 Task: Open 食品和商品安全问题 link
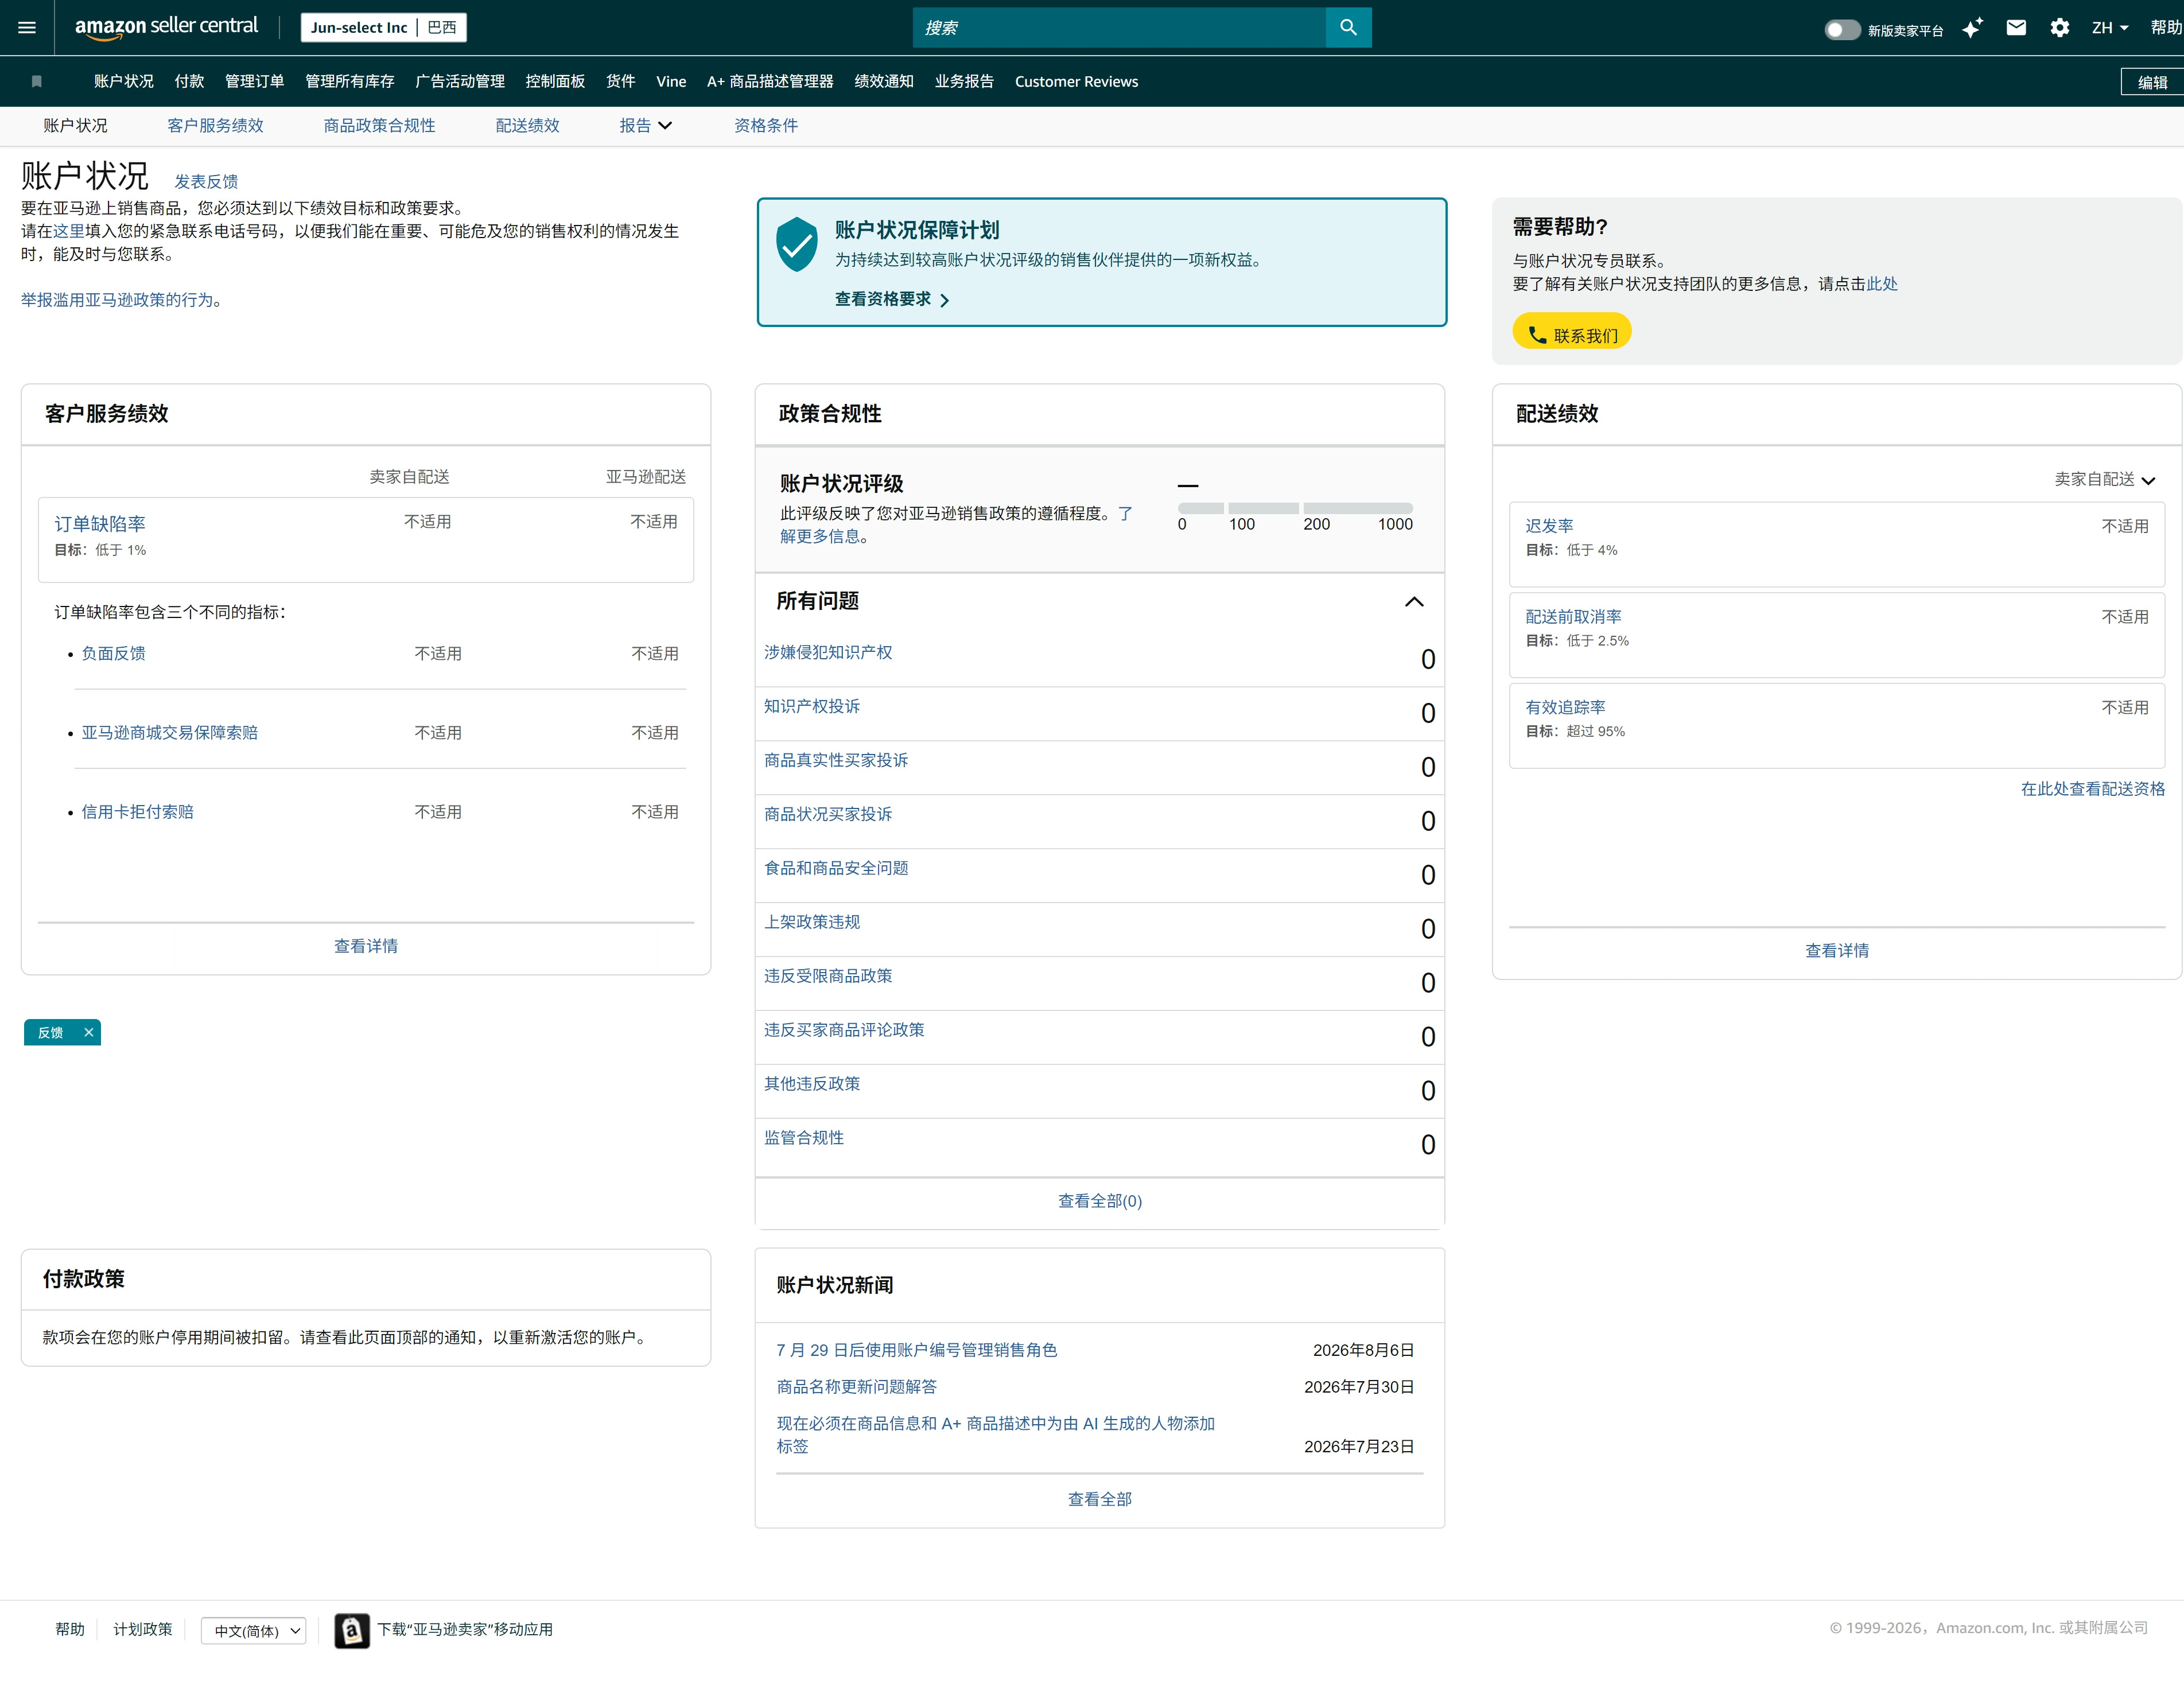pyautogui.click(x=836, y=868)
